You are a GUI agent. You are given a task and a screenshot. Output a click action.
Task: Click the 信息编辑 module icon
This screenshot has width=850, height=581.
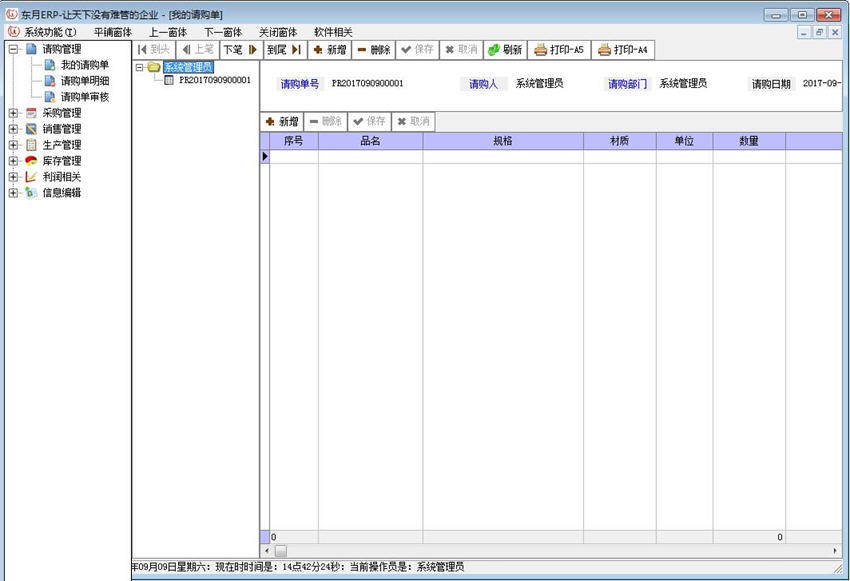tap(31, 192)
